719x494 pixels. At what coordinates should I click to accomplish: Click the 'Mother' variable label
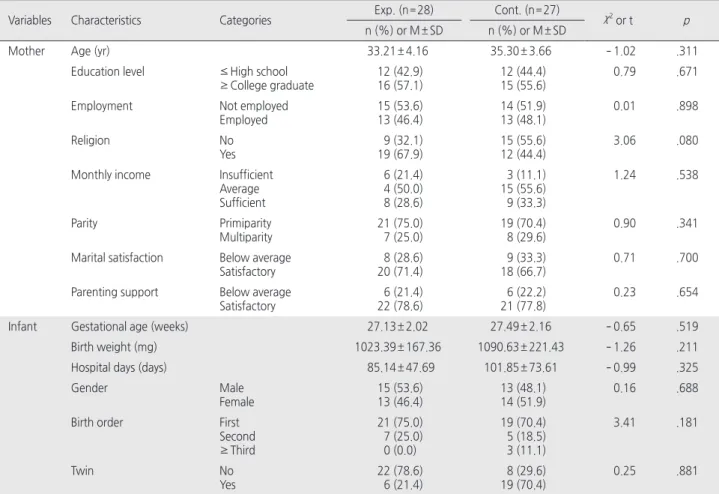click(27, 51)
